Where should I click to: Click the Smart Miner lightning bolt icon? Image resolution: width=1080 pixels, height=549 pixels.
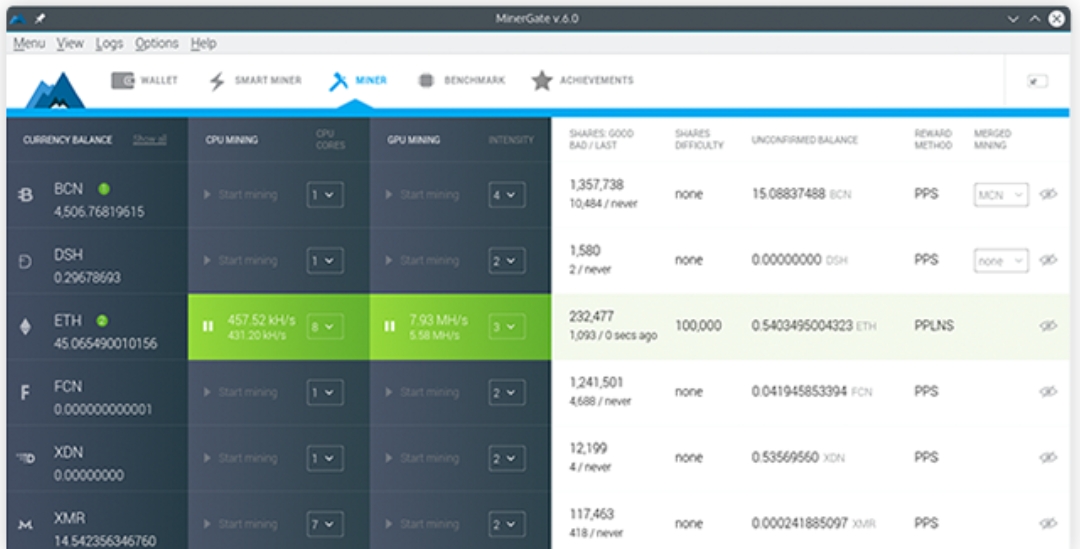pyautogui.click(x=217, y=81)
